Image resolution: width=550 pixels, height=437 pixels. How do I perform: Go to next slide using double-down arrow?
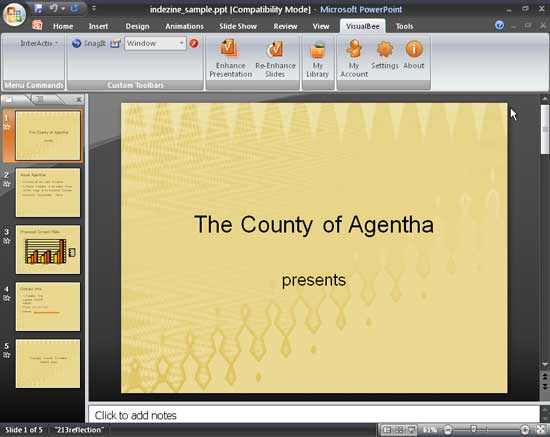tap(545, 386)
